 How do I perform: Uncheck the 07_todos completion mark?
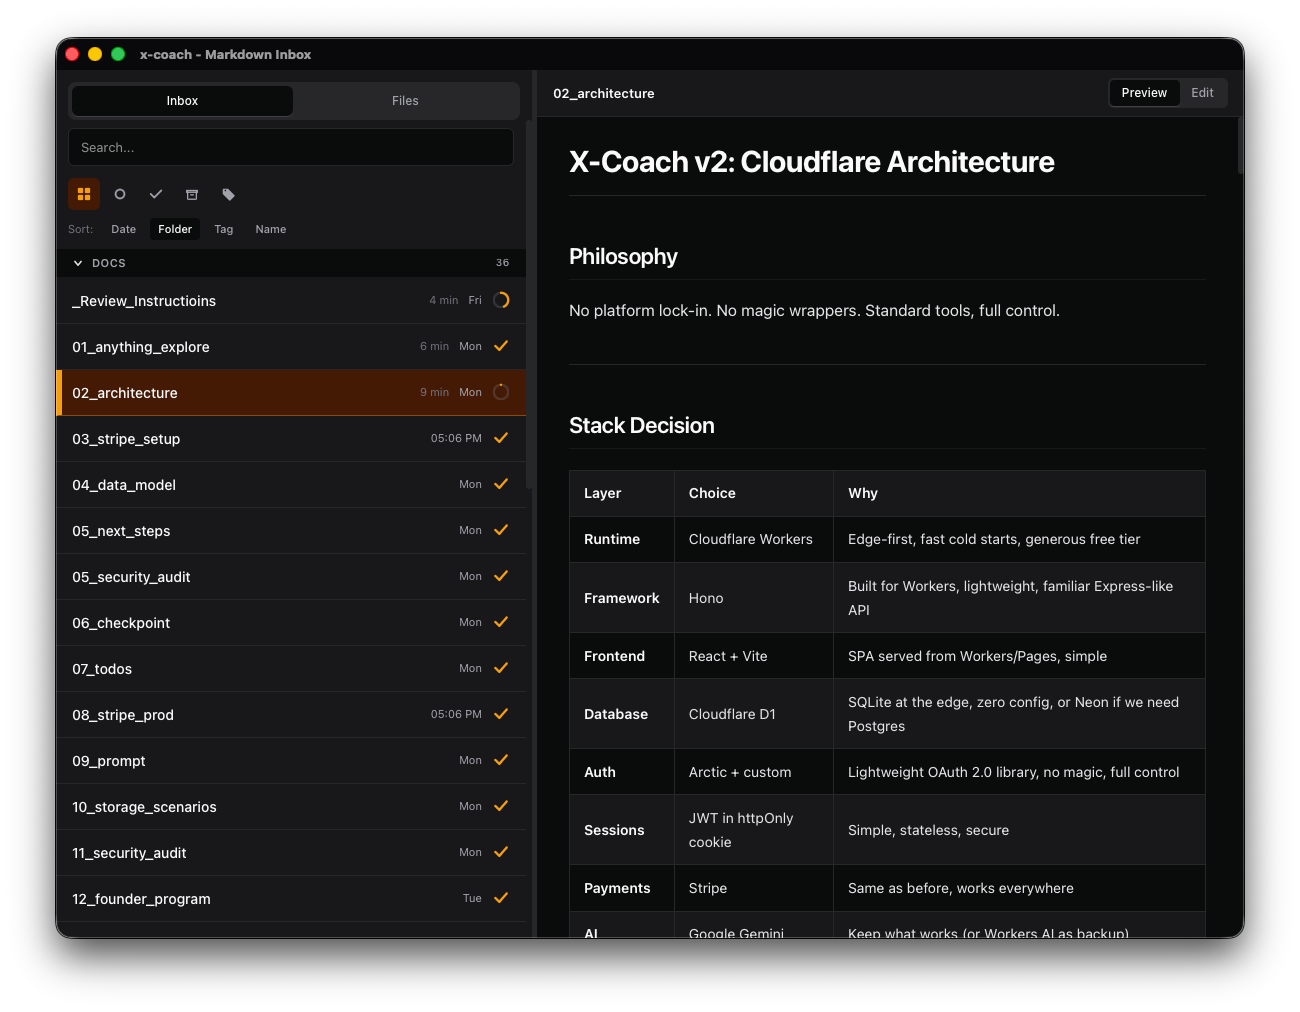pos(502,668)
